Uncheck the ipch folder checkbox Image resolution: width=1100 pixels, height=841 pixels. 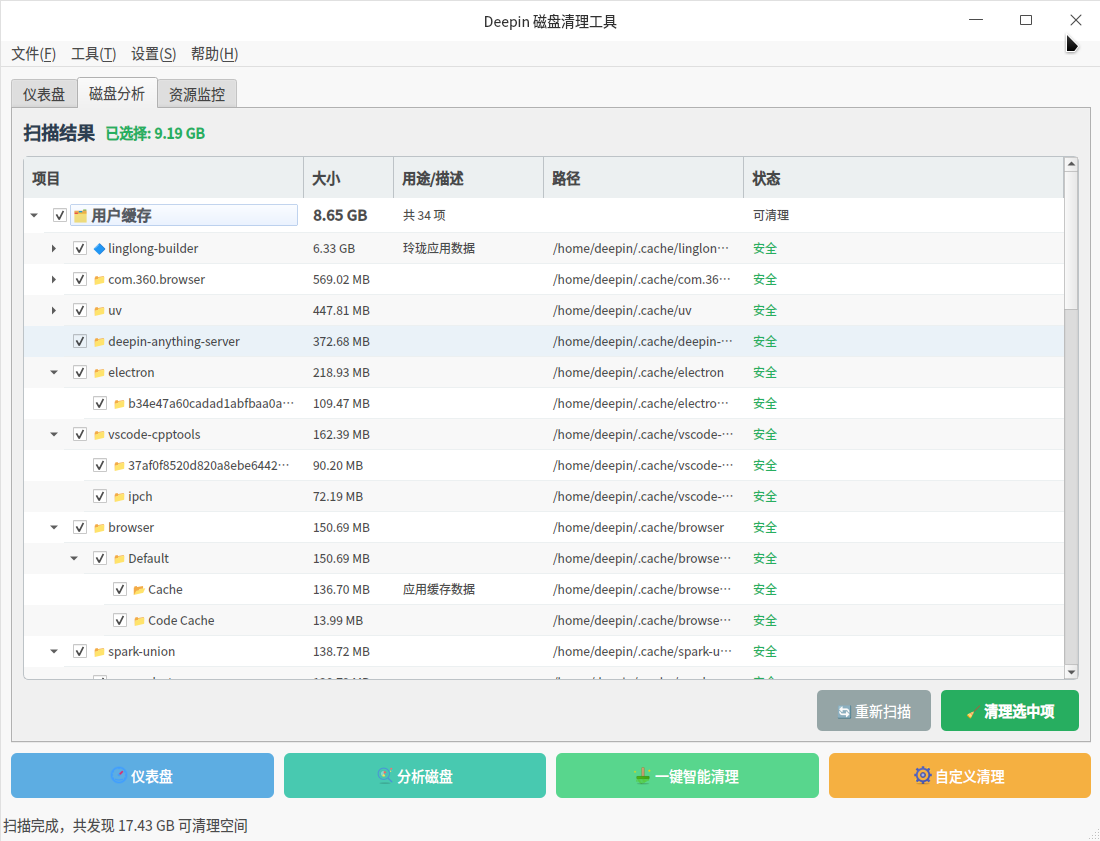click(x=100, y=497)
